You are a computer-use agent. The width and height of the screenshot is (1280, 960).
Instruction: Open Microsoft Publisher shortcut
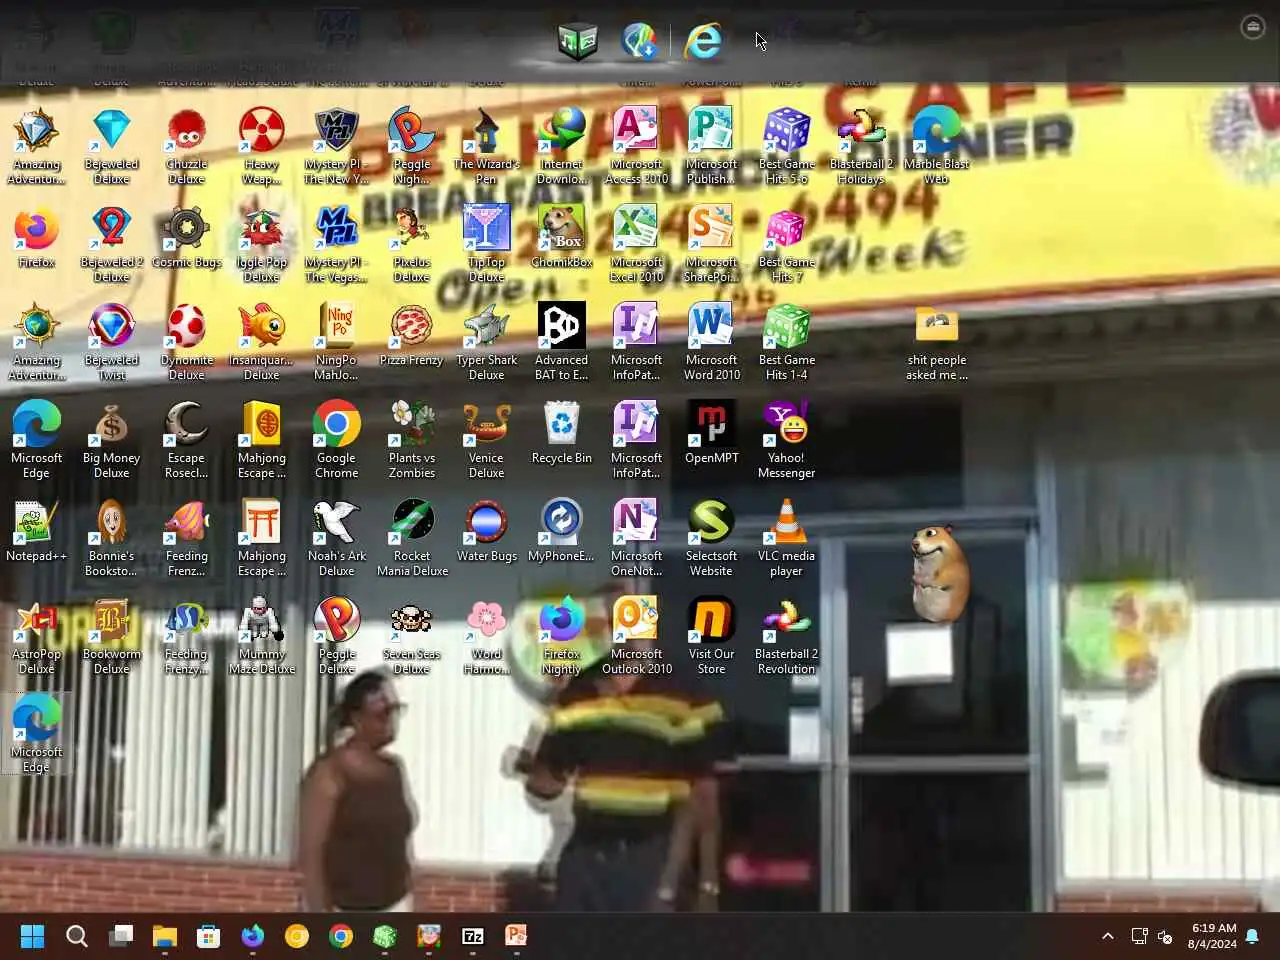click(x=712, y=147)
